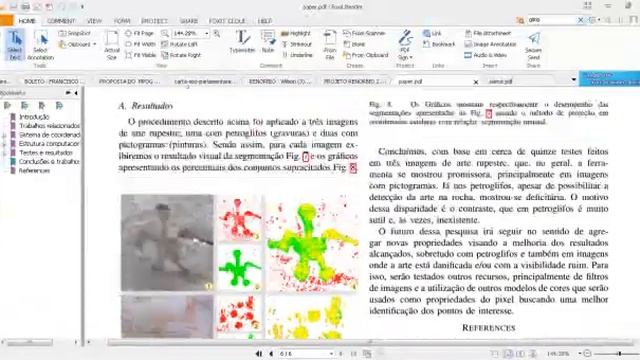The width and height of the screenshot is (640, 360).
Task: Follow the red-boxed Fig. 8 link in Resultados text
Action: pyautogui.click(x=353, y=168)
